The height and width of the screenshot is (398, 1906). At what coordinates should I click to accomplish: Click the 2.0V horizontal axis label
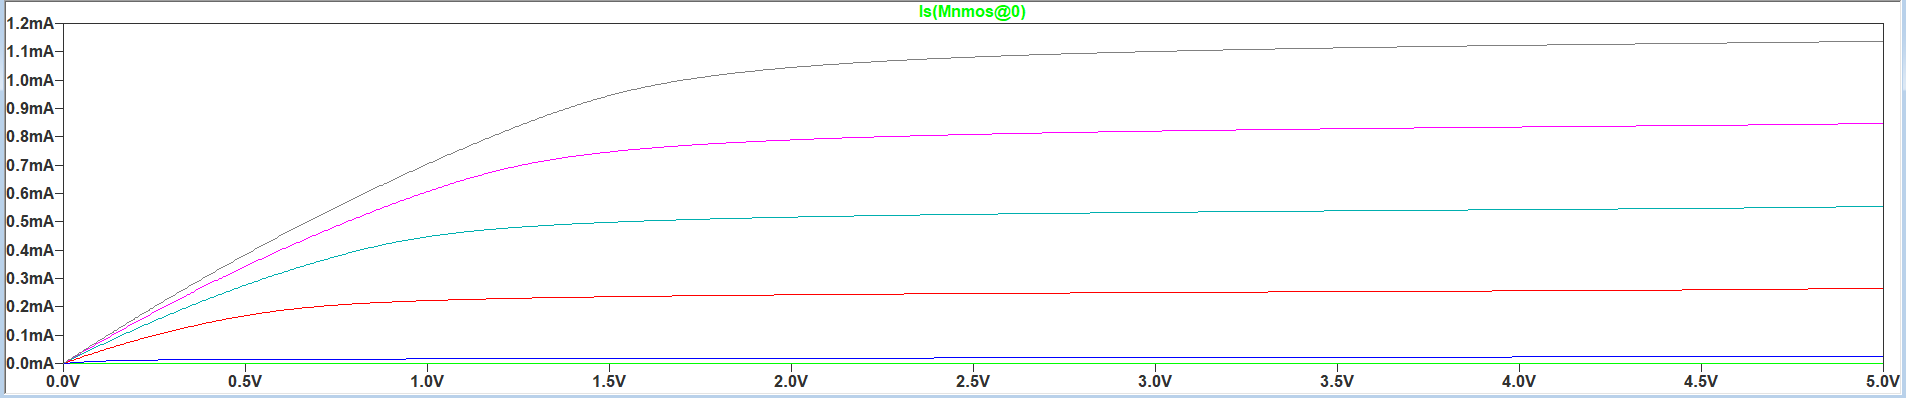pyautogui.click(x=791, y=381)
